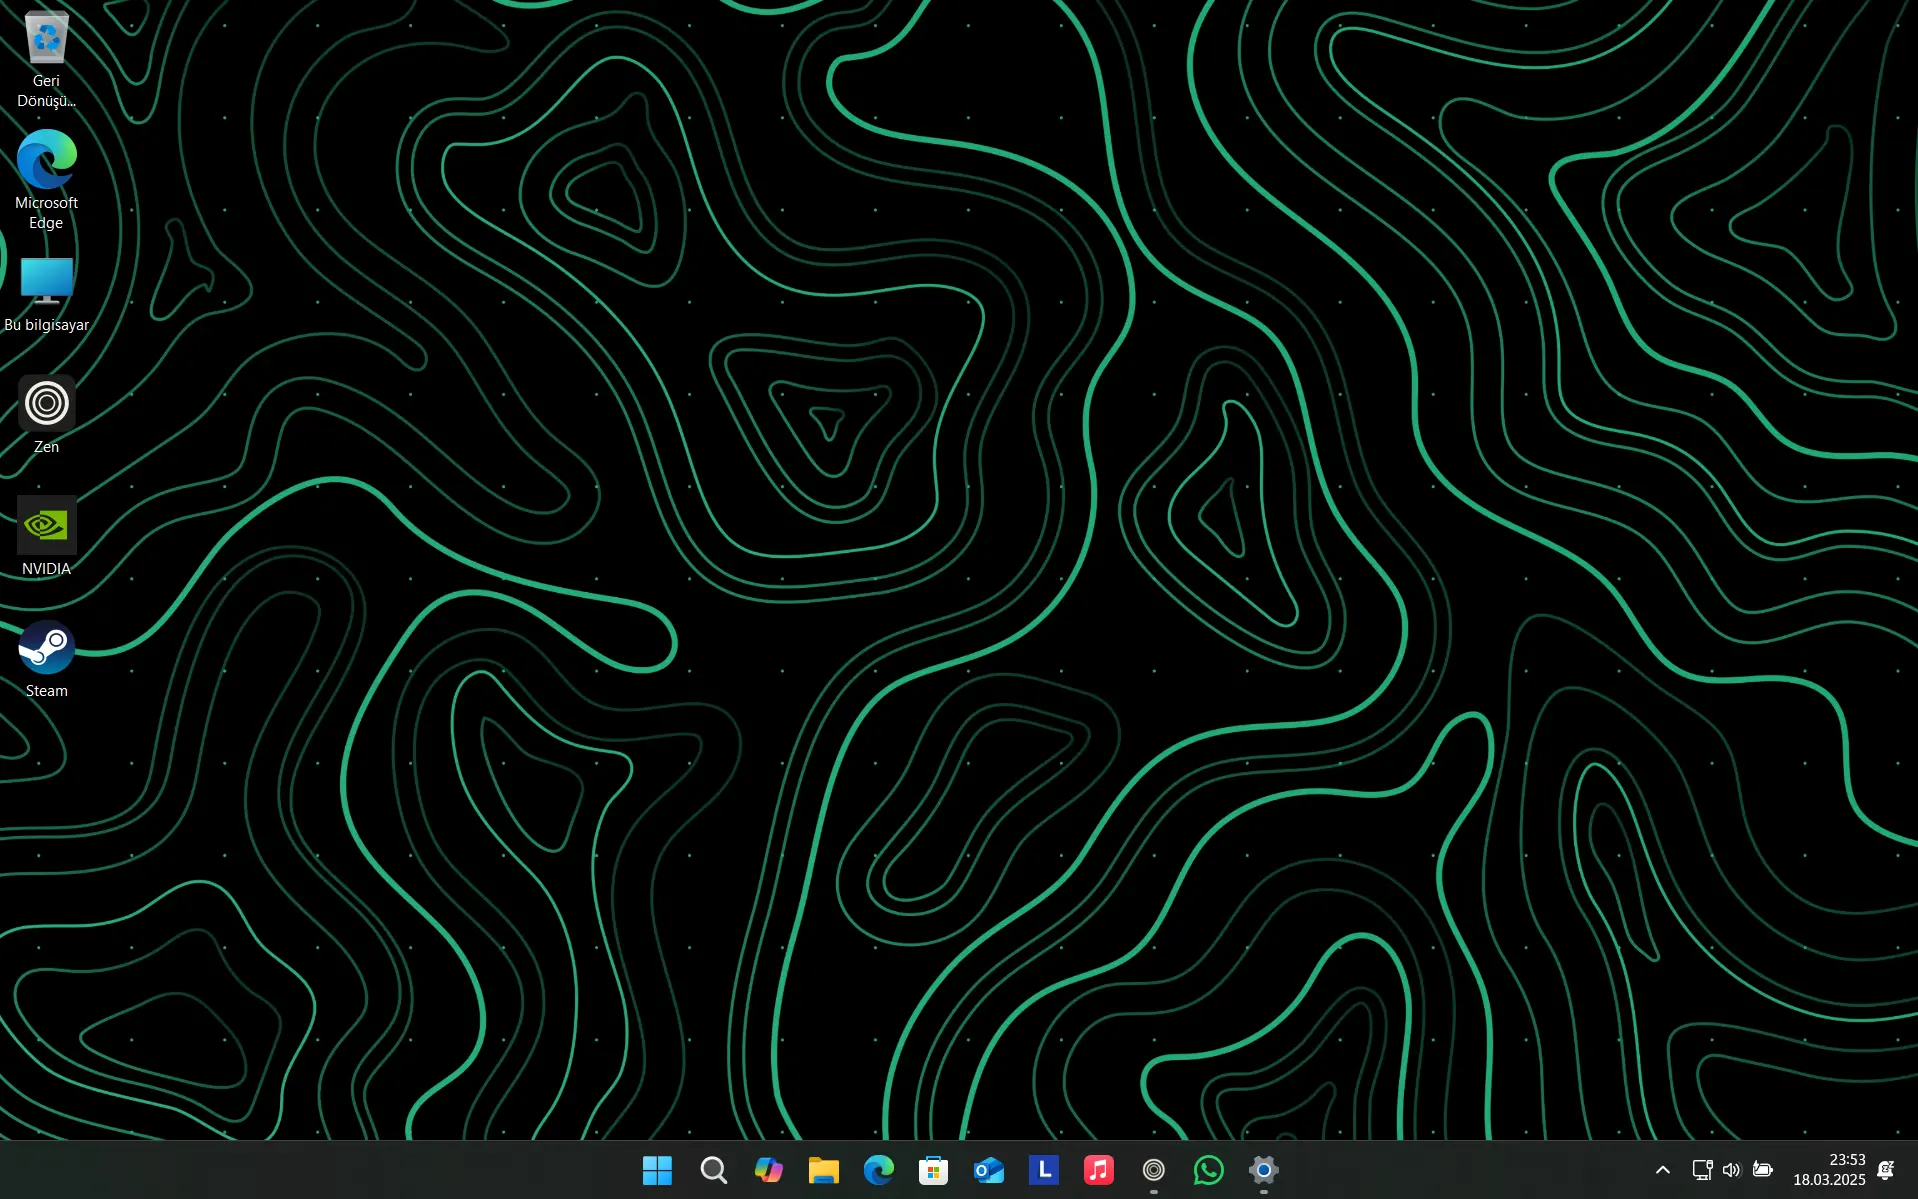Open Microsoft Store from the taskbar

[x=933, y=1169]
